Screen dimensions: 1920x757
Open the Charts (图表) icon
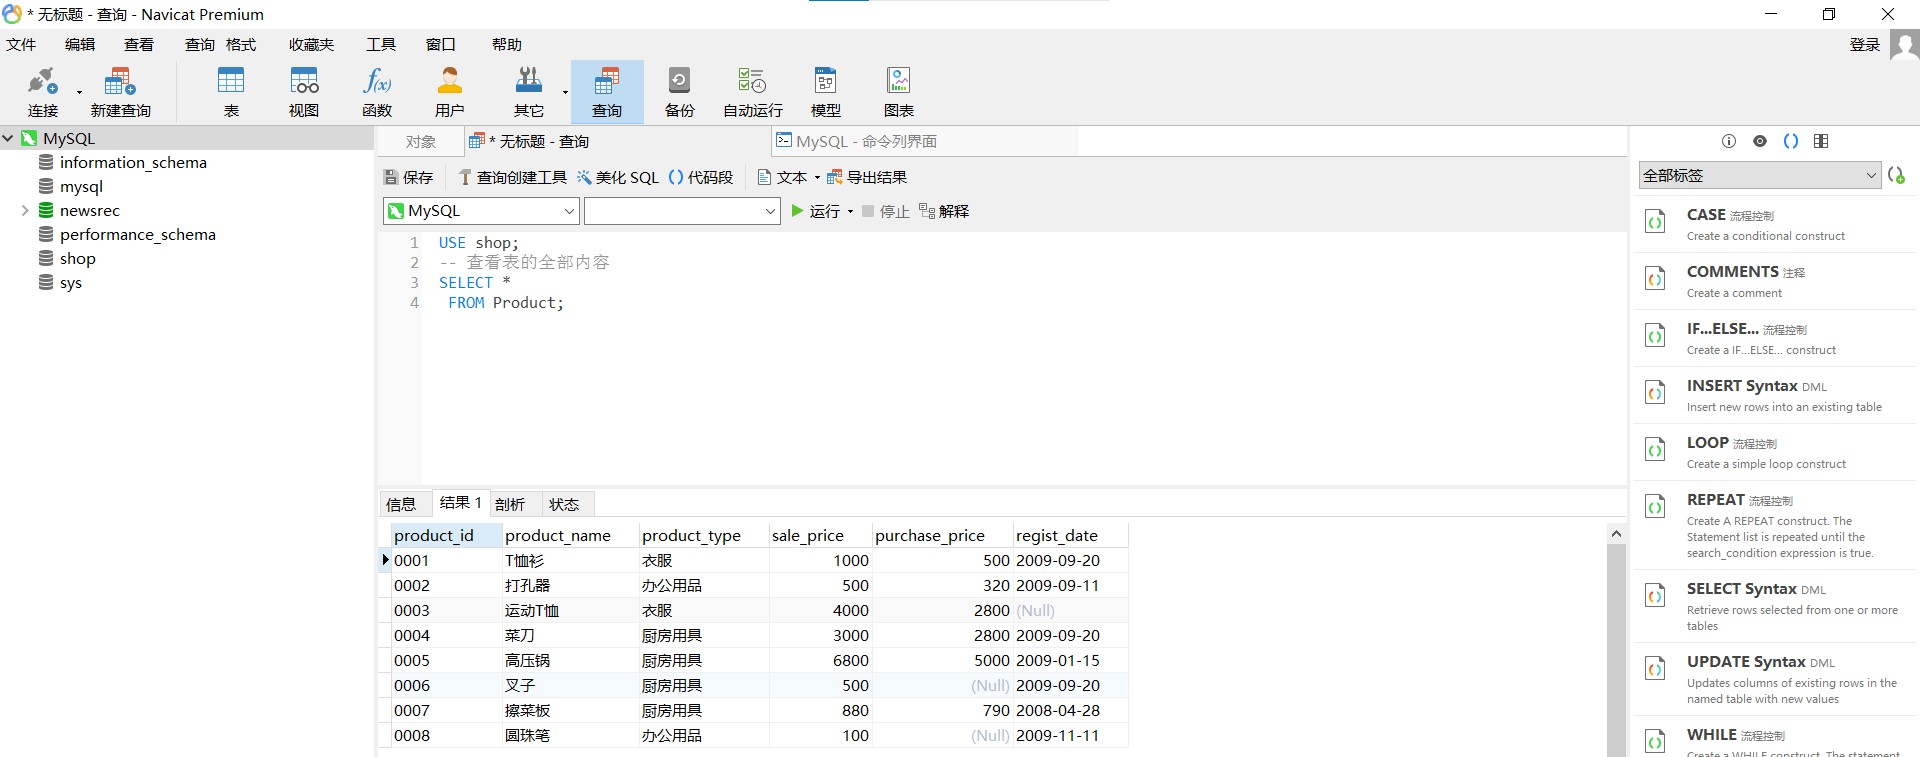click(899, 91)
